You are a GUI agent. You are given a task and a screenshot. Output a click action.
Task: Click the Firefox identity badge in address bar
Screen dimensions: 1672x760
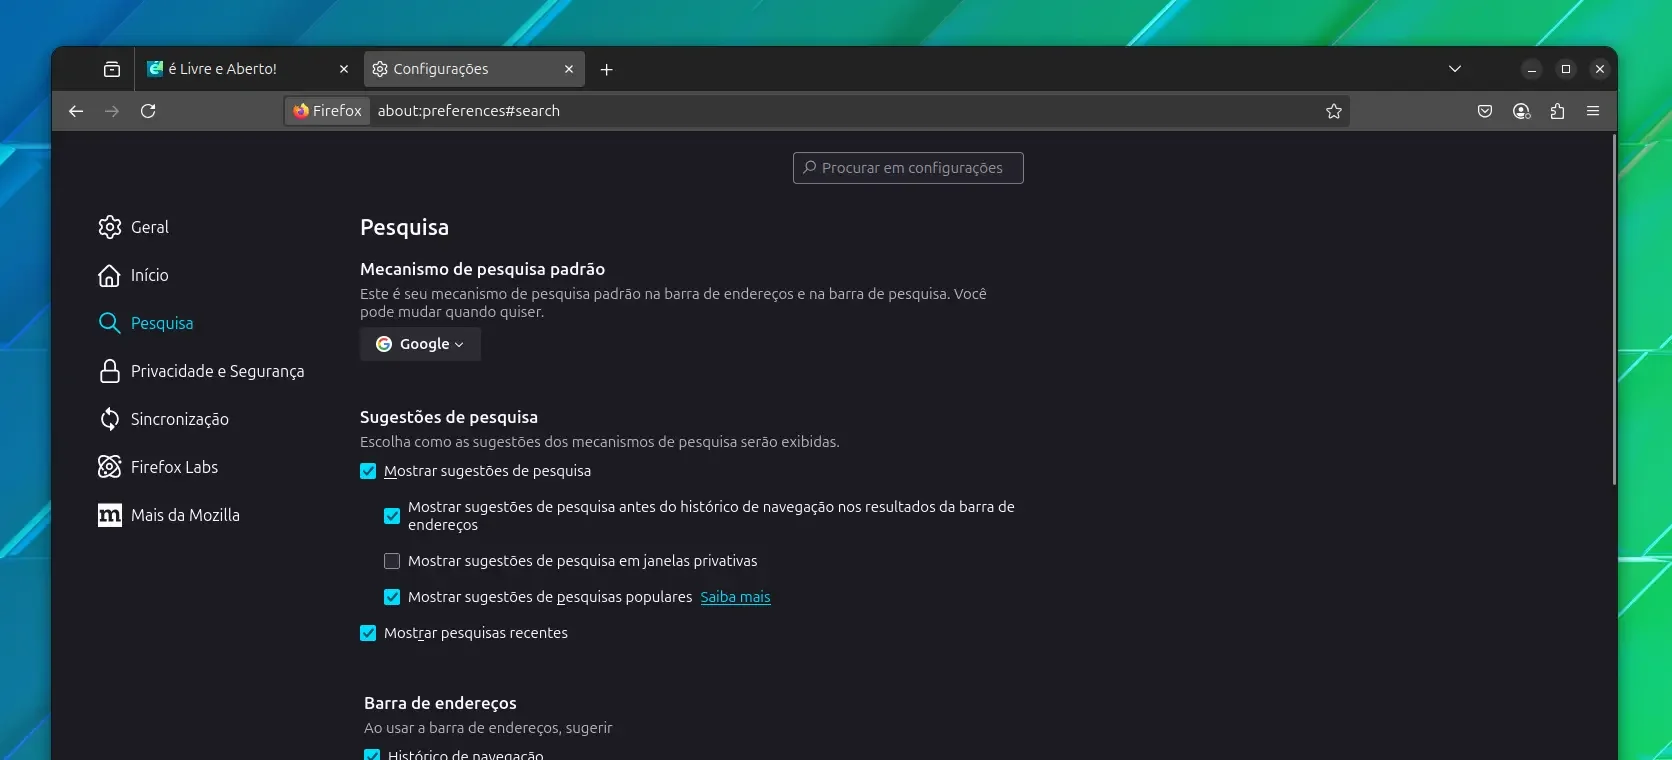pyautogui.click(x=328, y=111)
